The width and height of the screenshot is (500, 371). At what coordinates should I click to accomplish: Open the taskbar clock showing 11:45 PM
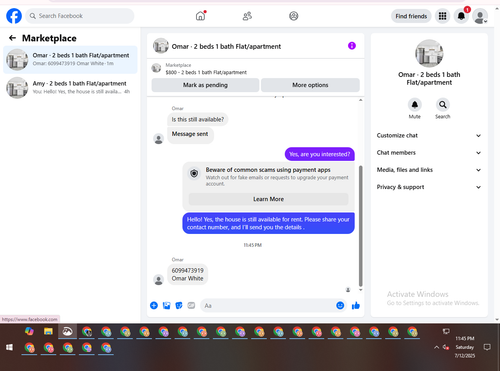pyautogui.click(x=465, y=347)
